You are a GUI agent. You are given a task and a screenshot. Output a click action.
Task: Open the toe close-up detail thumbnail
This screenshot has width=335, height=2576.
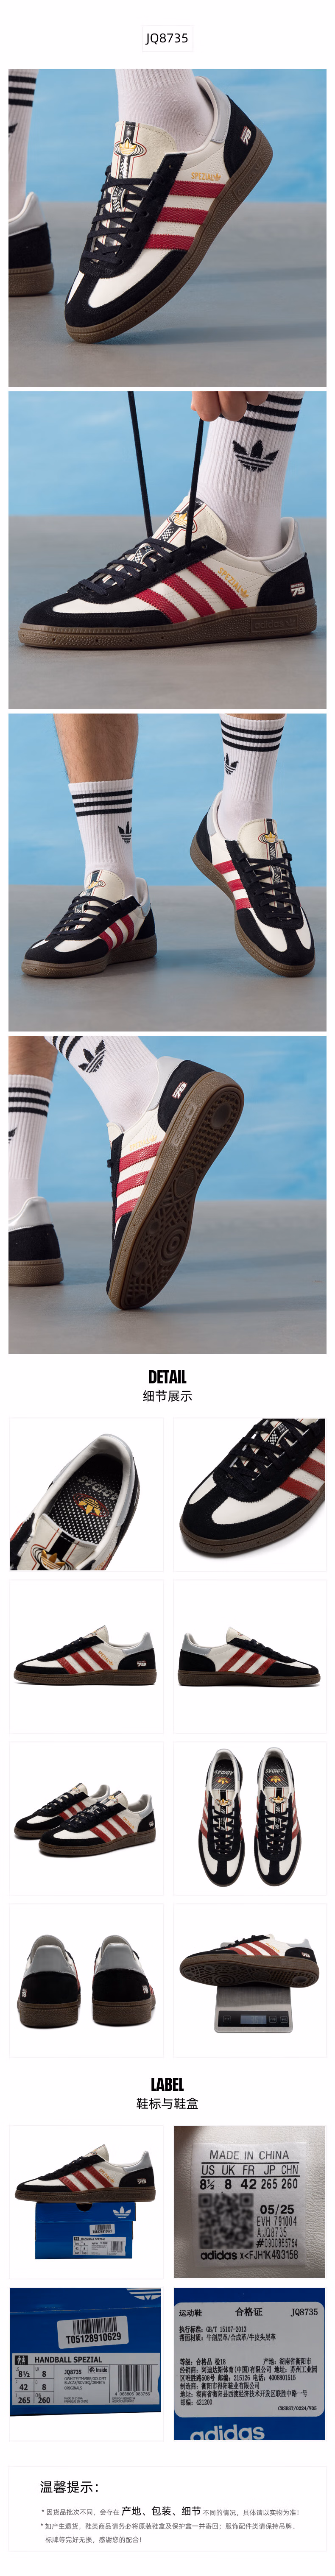point(250,1494)
